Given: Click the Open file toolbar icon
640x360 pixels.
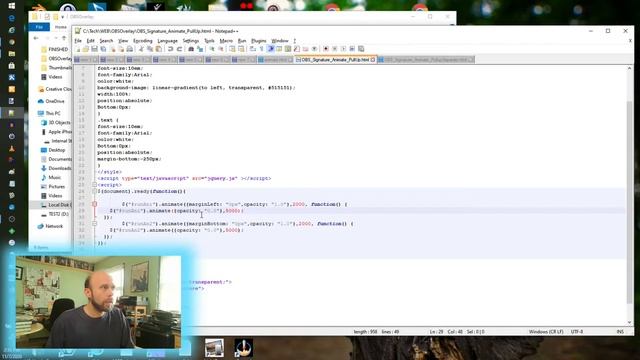Looking at the screenshot, I should click(x=86, y=49).
